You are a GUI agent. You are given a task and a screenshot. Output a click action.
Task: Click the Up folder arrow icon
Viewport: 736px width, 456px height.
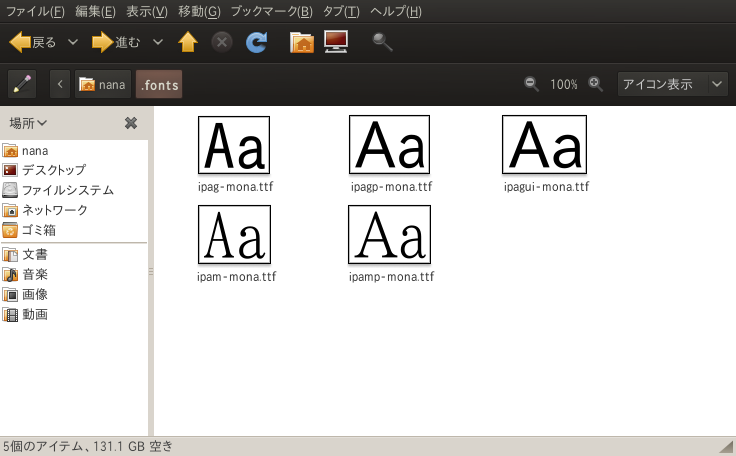click(187, 42)
